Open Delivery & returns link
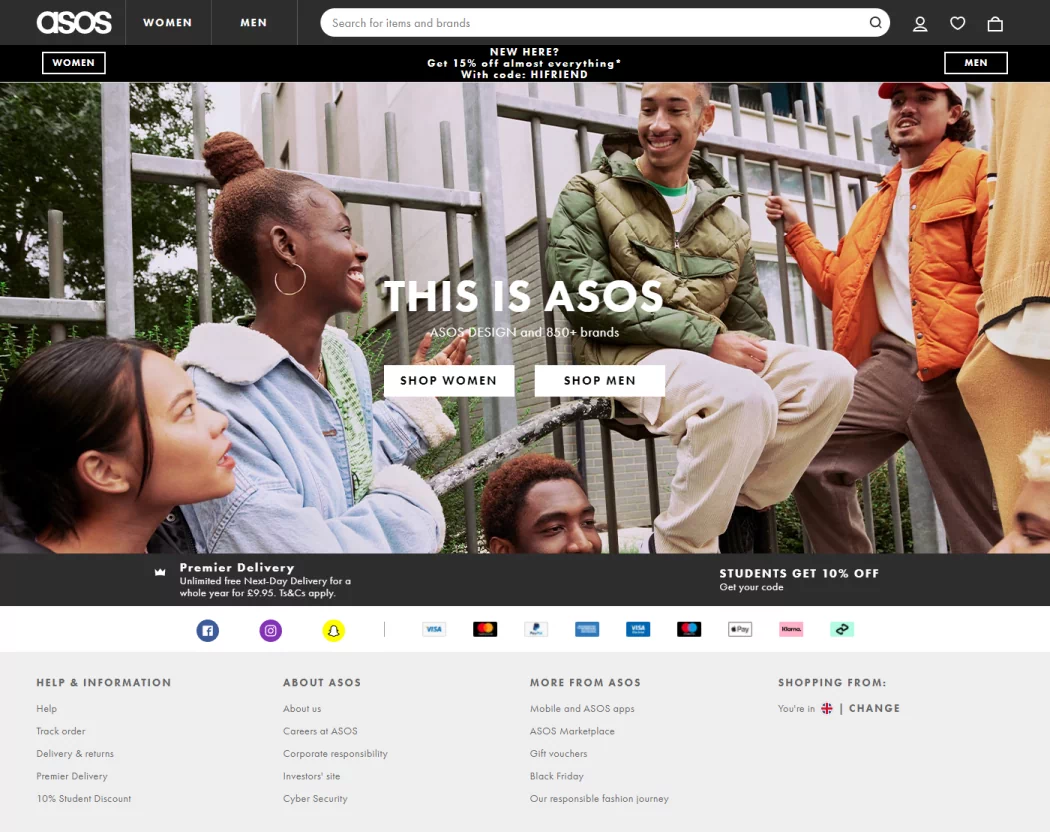 click(x=75, y=754)
